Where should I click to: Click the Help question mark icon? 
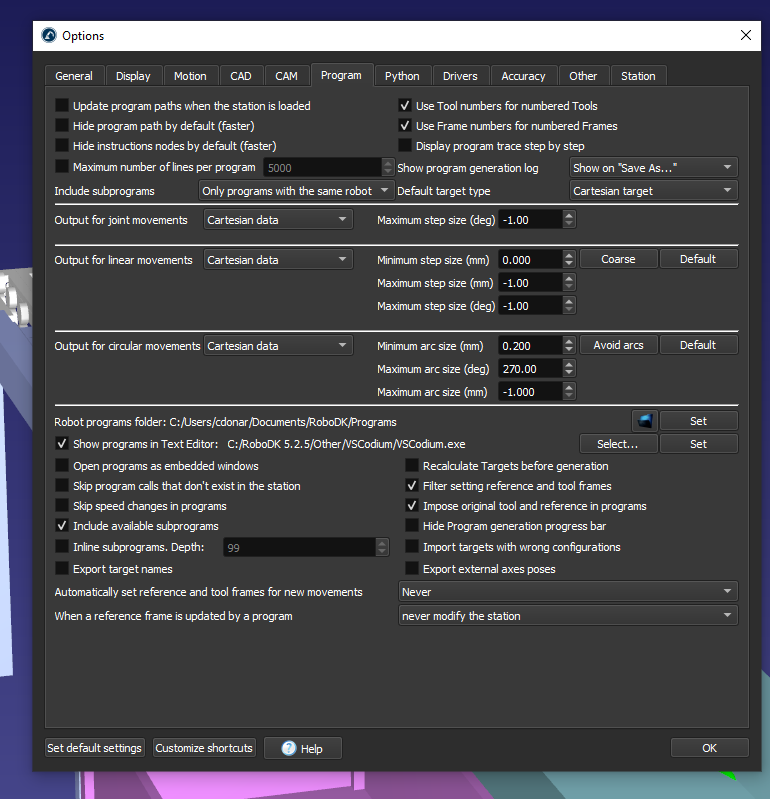289,748
